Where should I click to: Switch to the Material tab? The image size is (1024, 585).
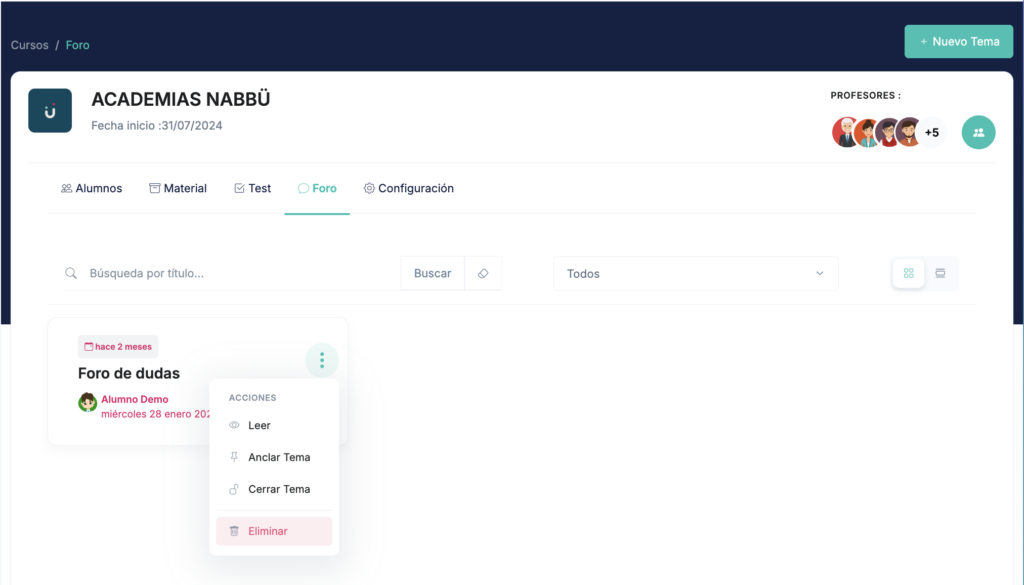tap(177, 188)
